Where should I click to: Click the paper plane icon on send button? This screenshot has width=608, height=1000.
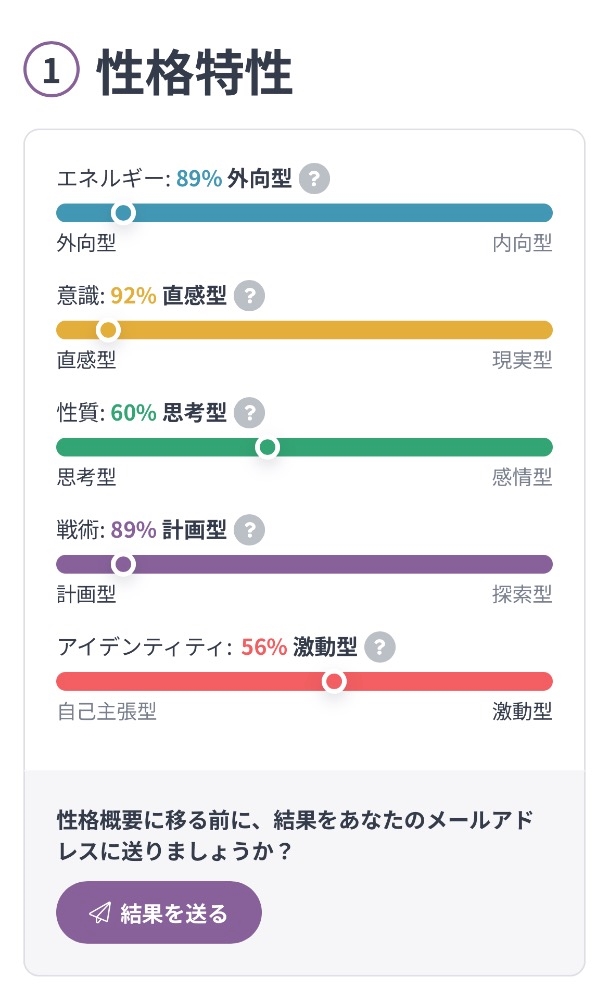pos(99,913)
